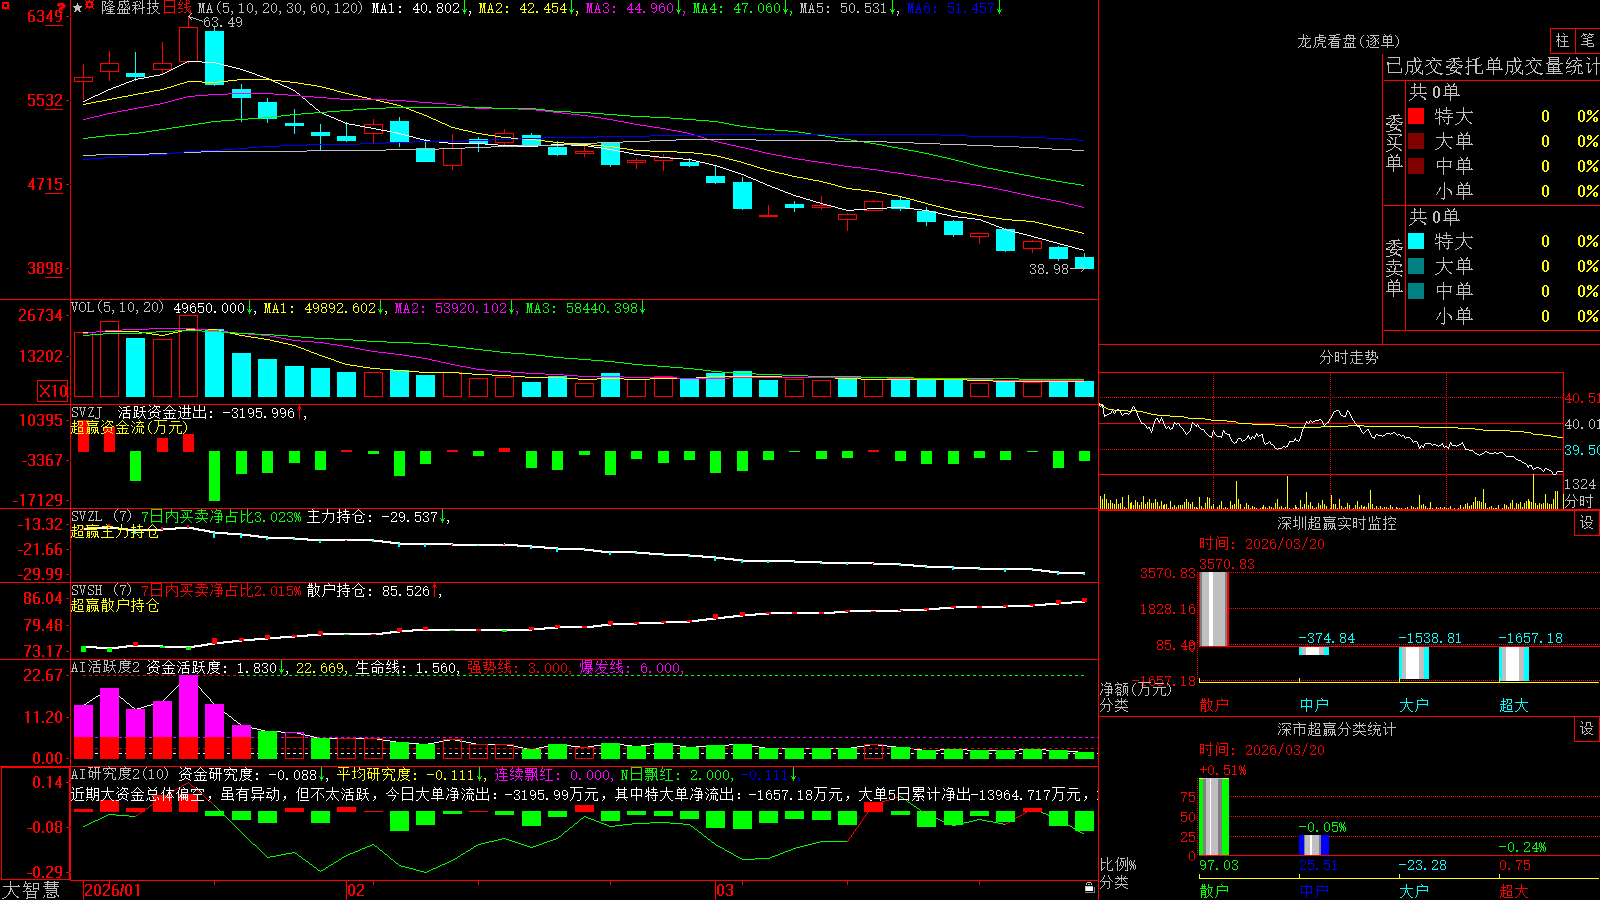Viewport: 1600px width, 900px height.
Task: Click the X10 volume scale marker
Action: click(x=53, y=391)
